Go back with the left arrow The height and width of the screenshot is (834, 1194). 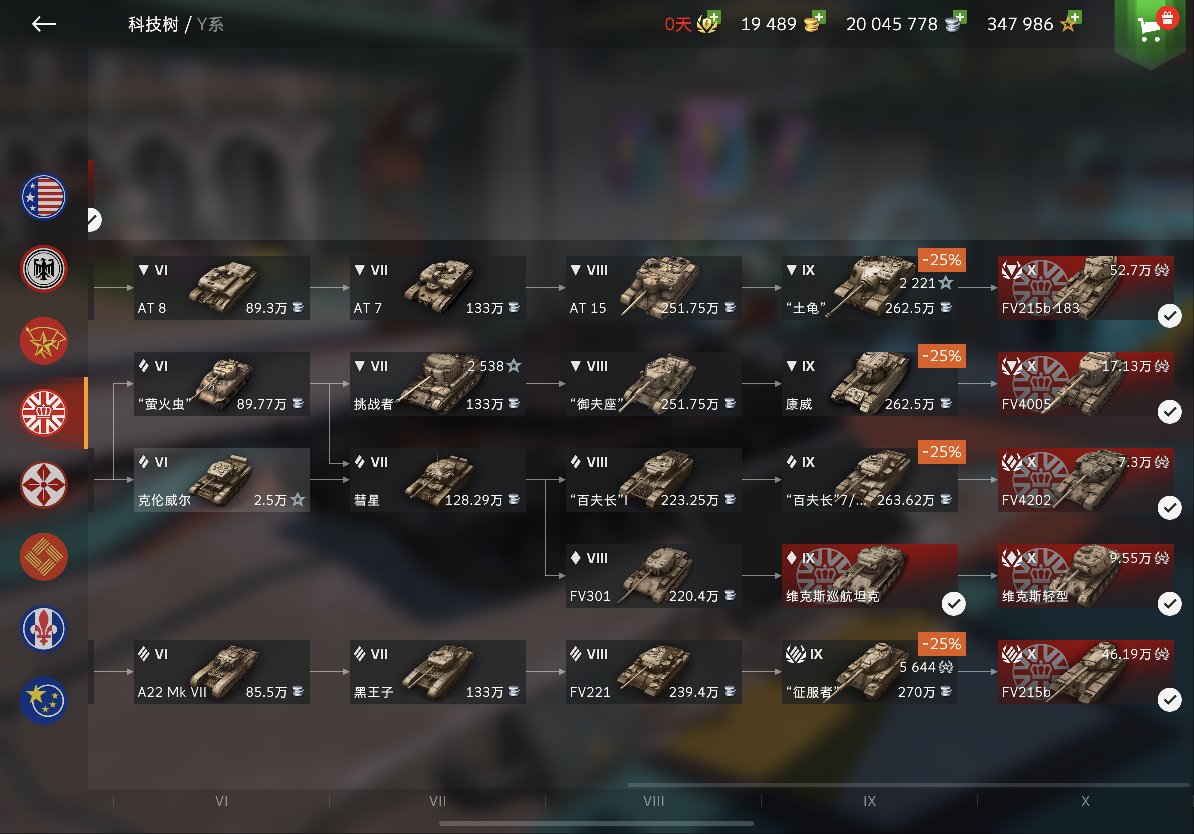click(x=43, y=24)
